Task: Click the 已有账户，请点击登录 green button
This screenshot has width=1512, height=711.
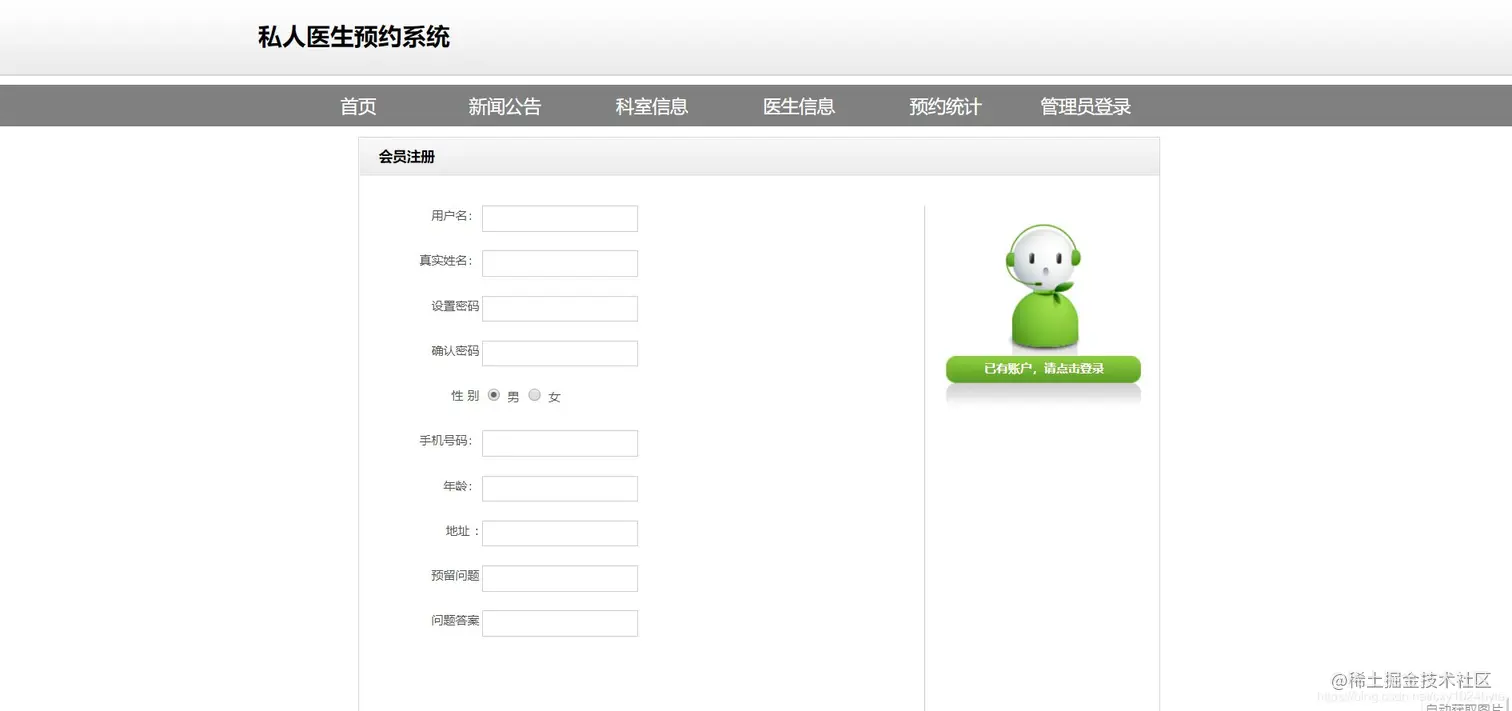Action: (1042, 368)
